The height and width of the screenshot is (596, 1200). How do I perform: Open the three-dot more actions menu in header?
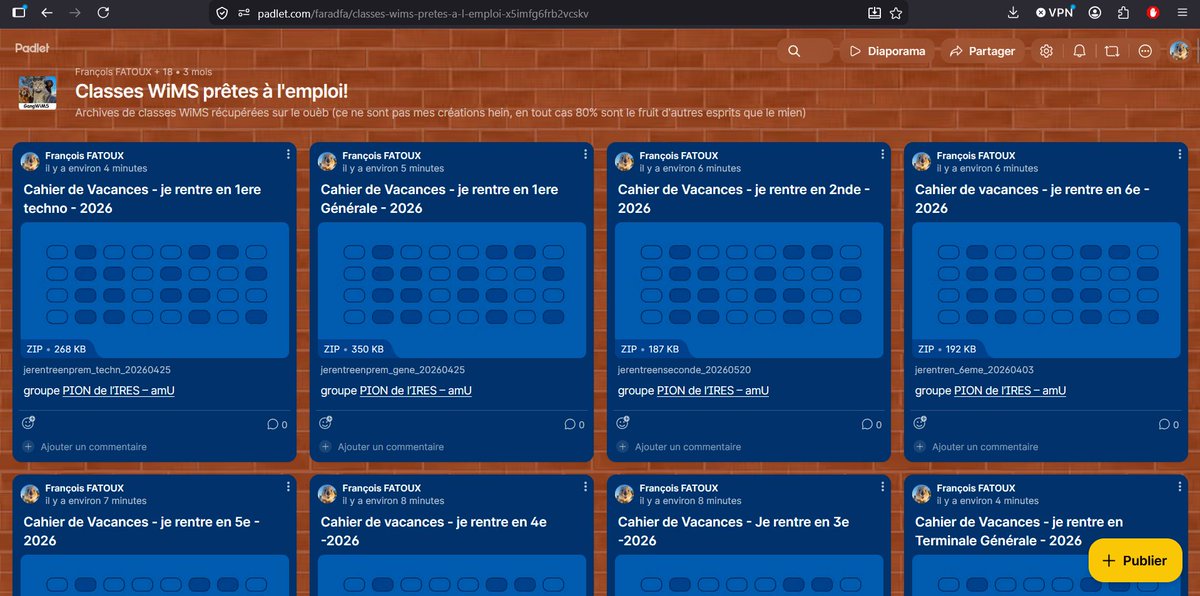(x=1145, y=51)
